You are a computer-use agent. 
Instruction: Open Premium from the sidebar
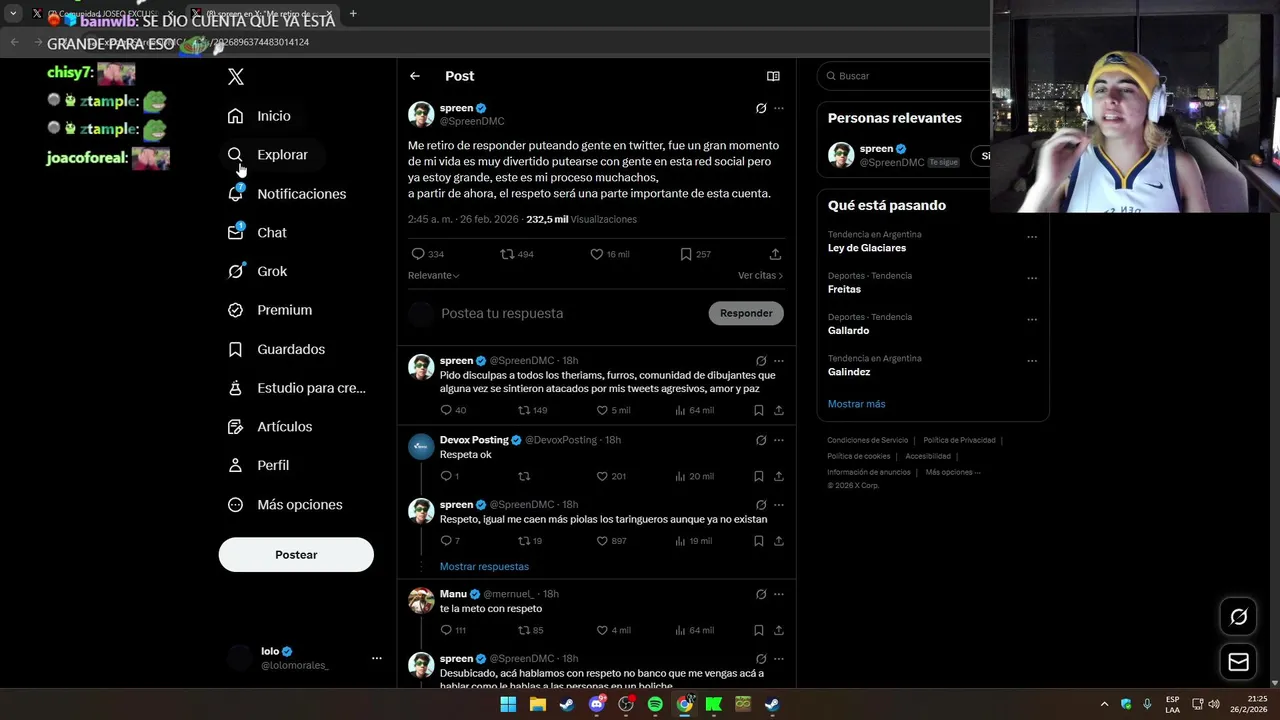[269, 310]
